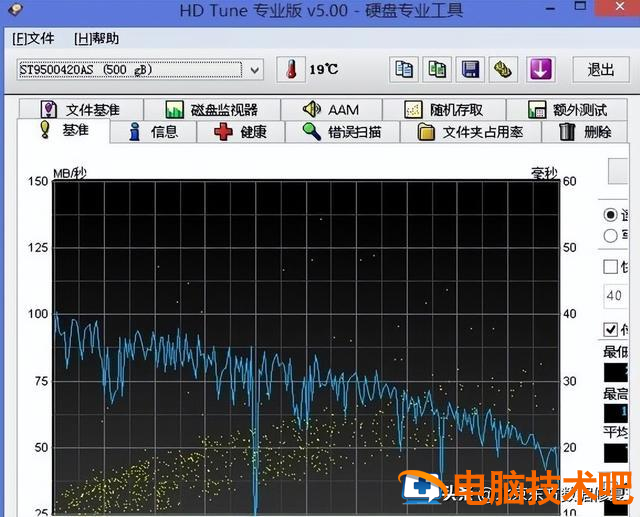Click the options tools icon

(x=503, y=69)
